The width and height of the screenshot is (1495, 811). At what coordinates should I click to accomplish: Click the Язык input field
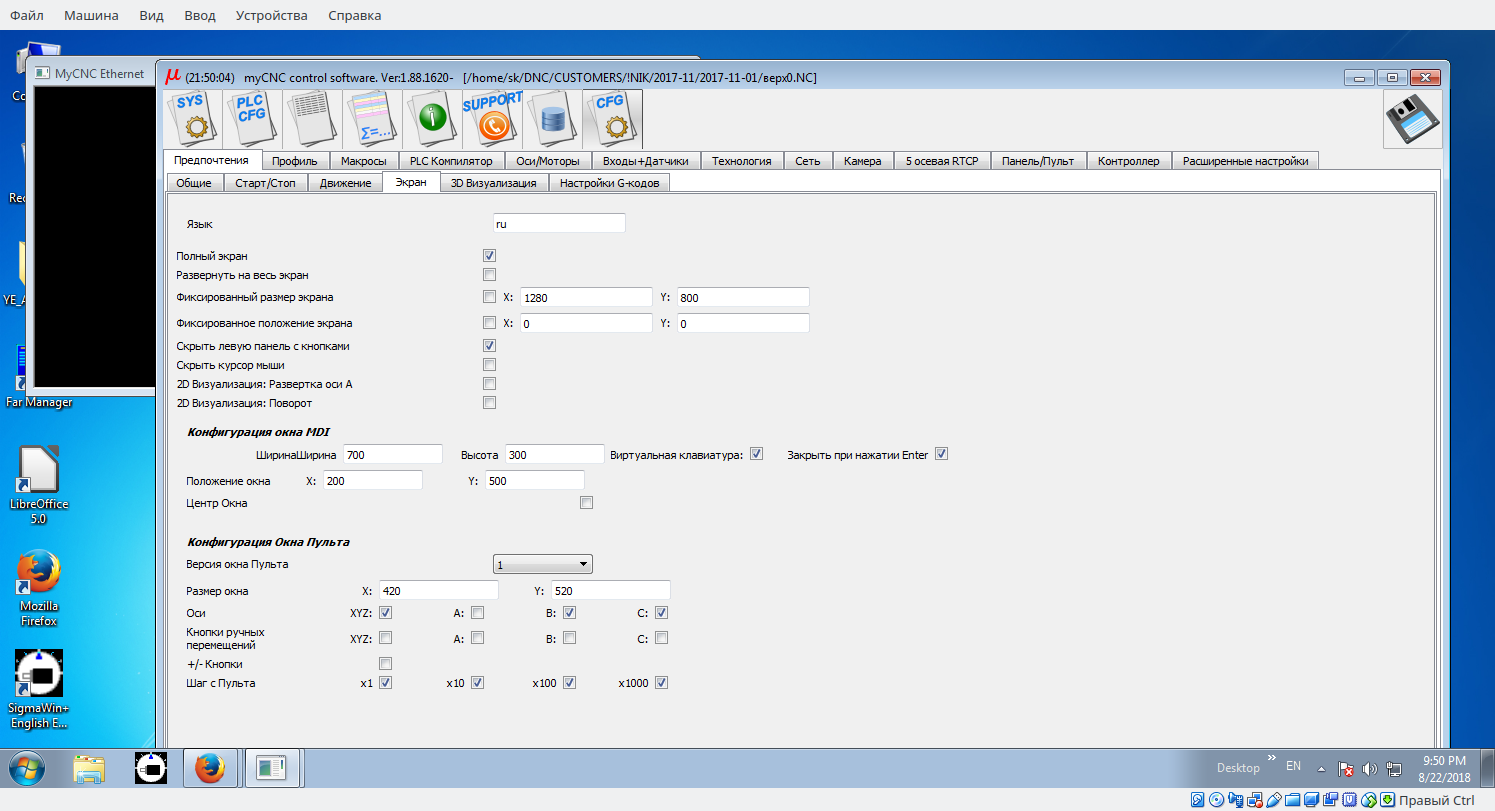(559, 224)
